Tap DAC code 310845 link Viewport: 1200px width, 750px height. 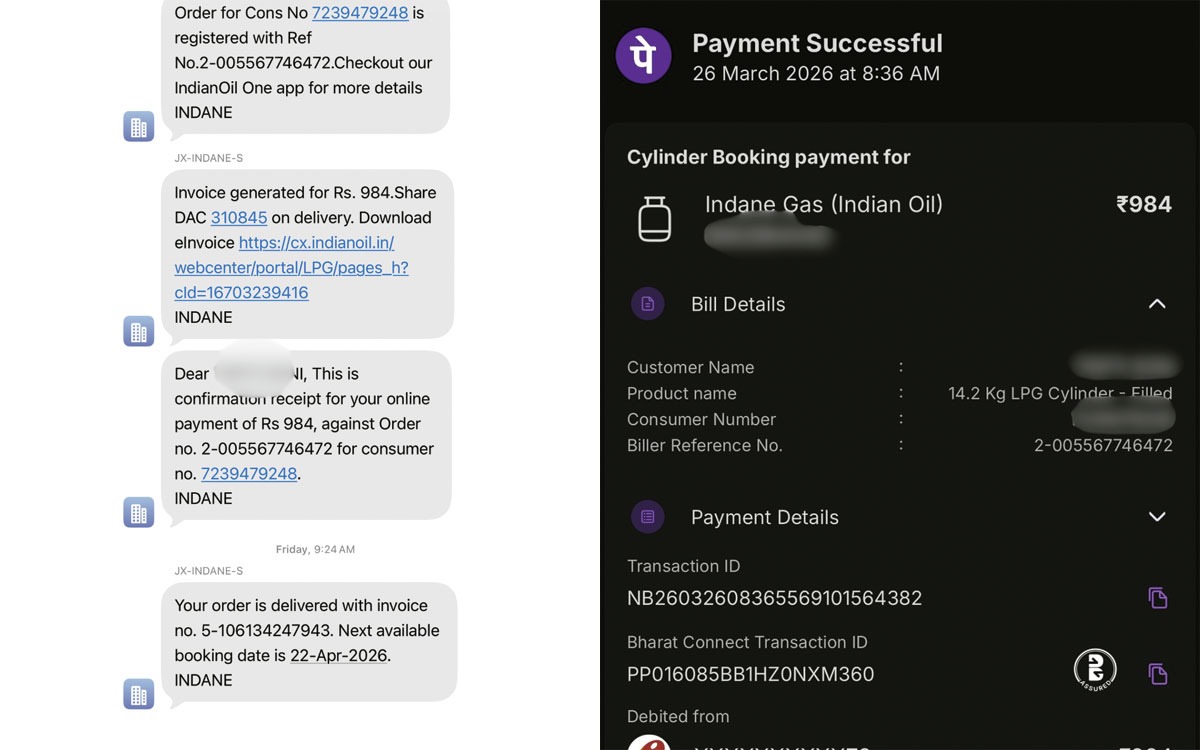pos(239,218)
